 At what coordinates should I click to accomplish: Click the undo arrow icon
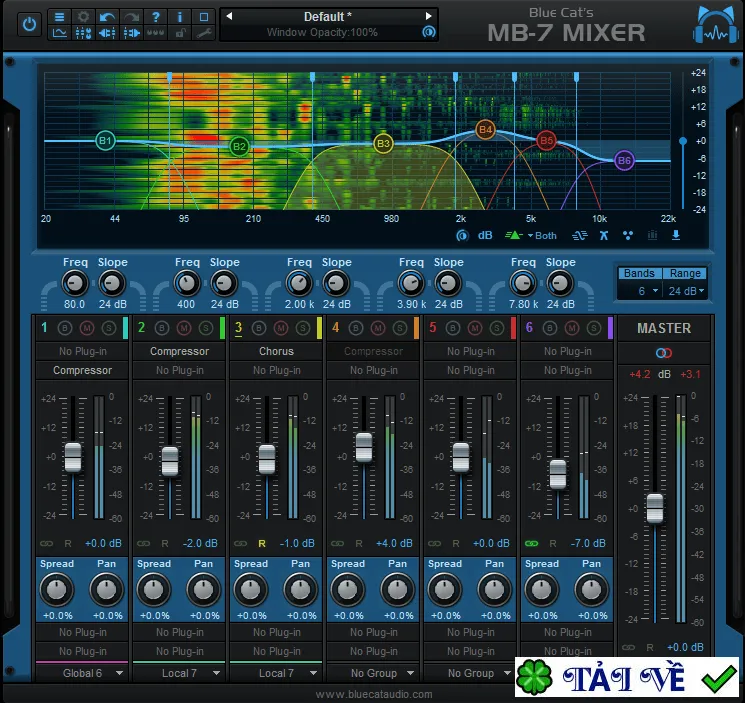(107, 17)
